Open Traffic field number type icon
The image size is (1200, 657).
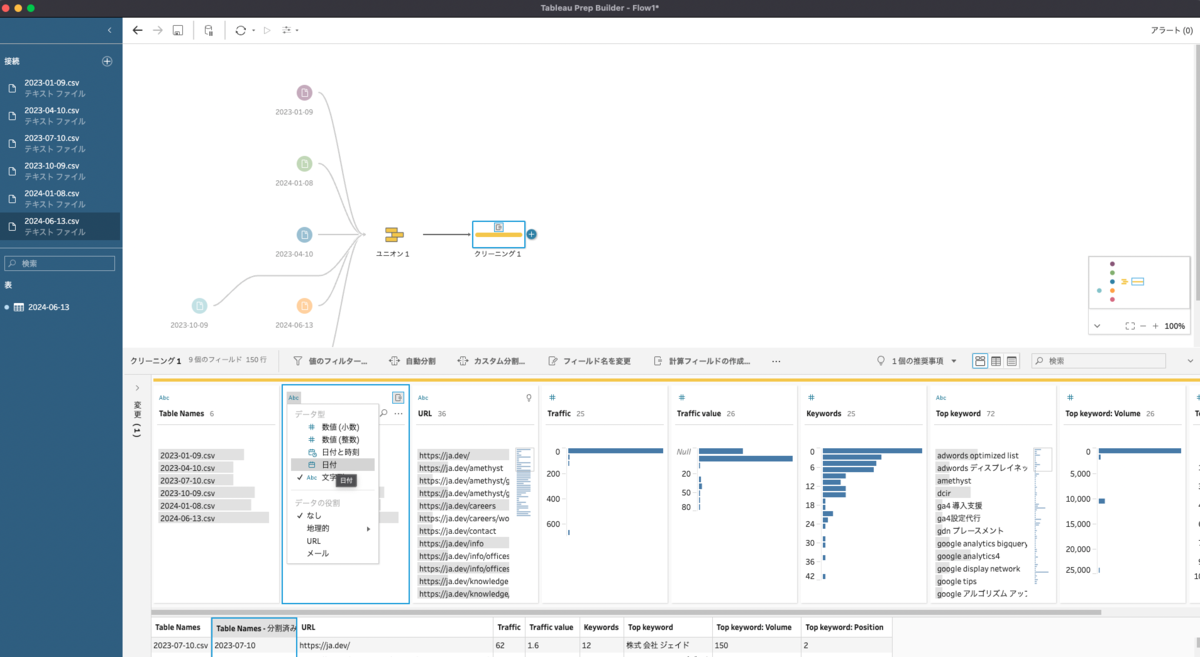[552, 397]
